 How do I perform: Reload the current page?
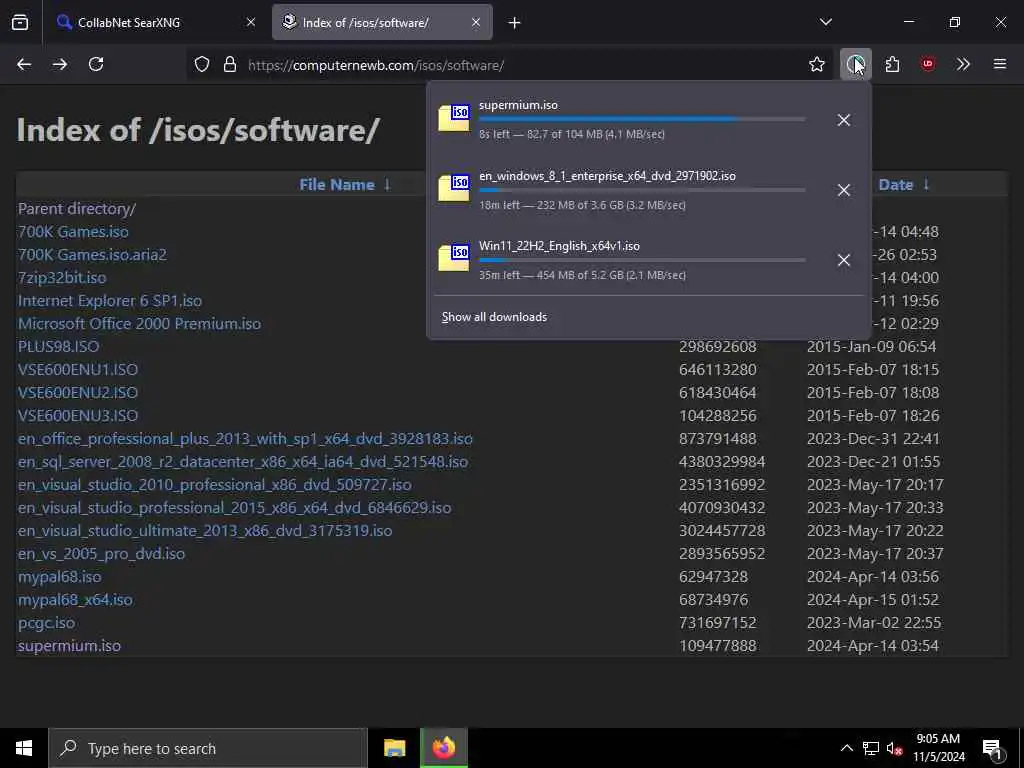click(x=96, y=64)
